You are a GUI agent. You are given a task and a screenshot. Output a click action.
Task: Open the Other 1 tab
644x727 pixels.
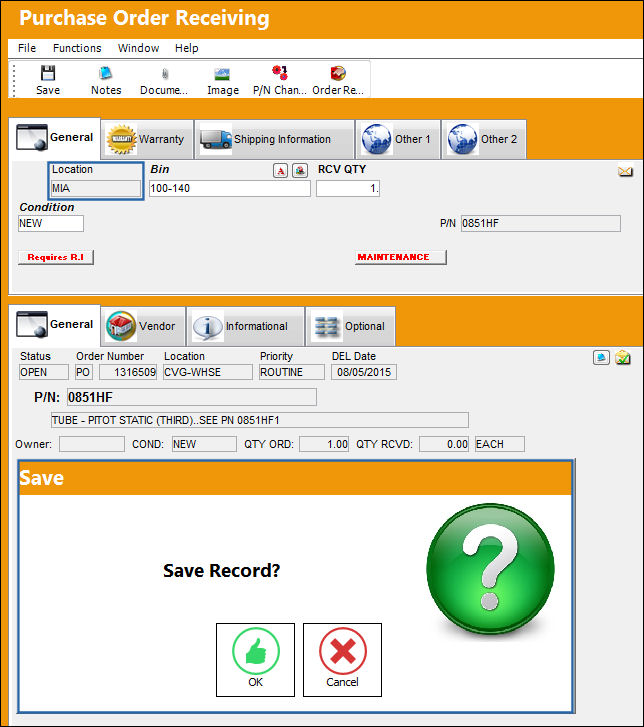pos(398,139)
